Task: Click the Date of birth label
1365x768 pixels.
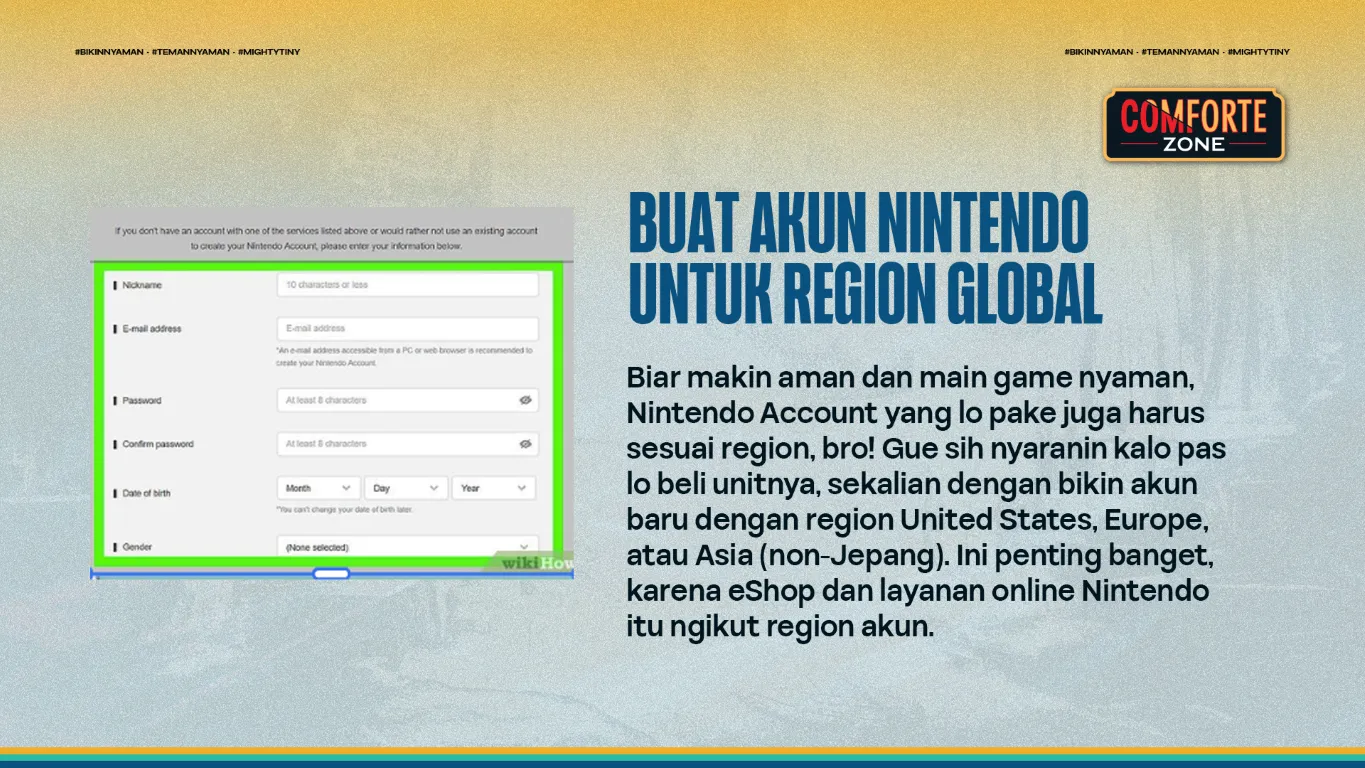Action: 147,493
